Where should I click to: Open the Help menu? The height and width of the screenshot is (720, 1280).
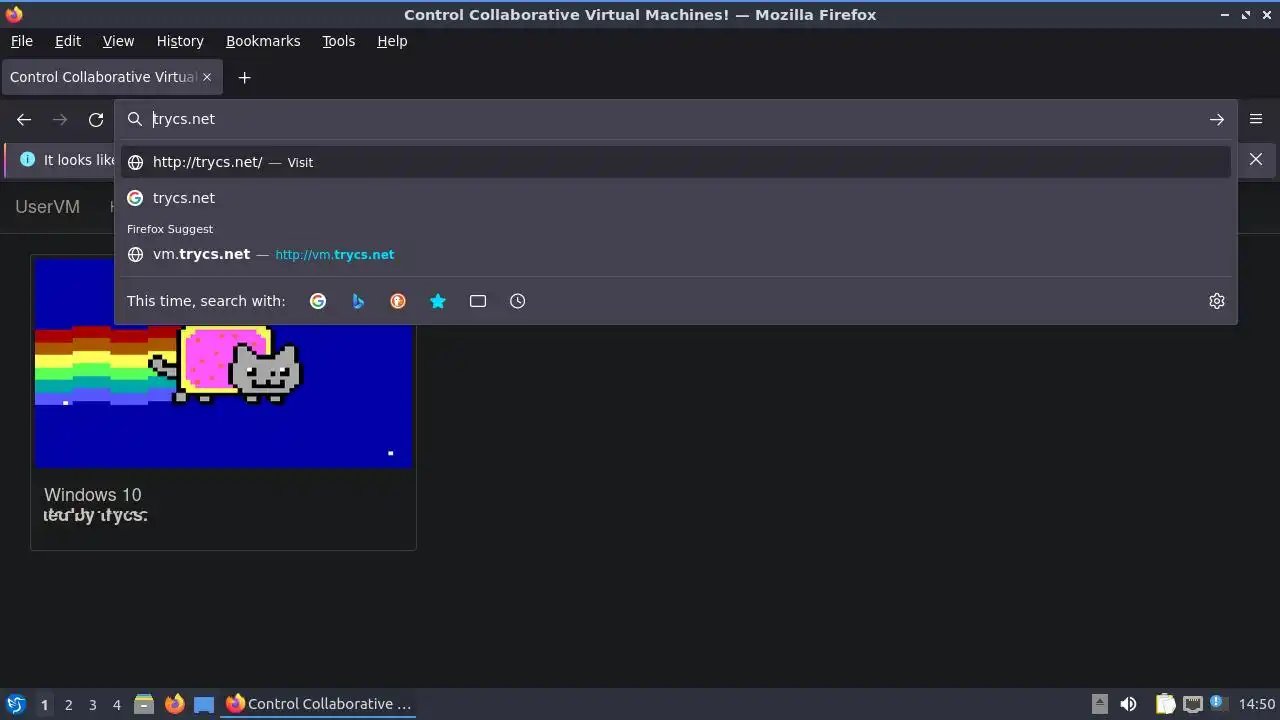click(392, 41)
